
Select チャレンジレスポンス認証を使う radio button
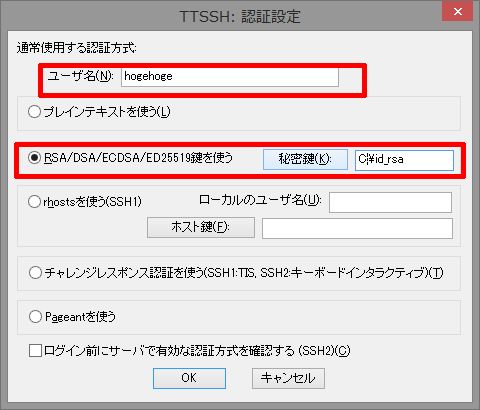[35, 273]
